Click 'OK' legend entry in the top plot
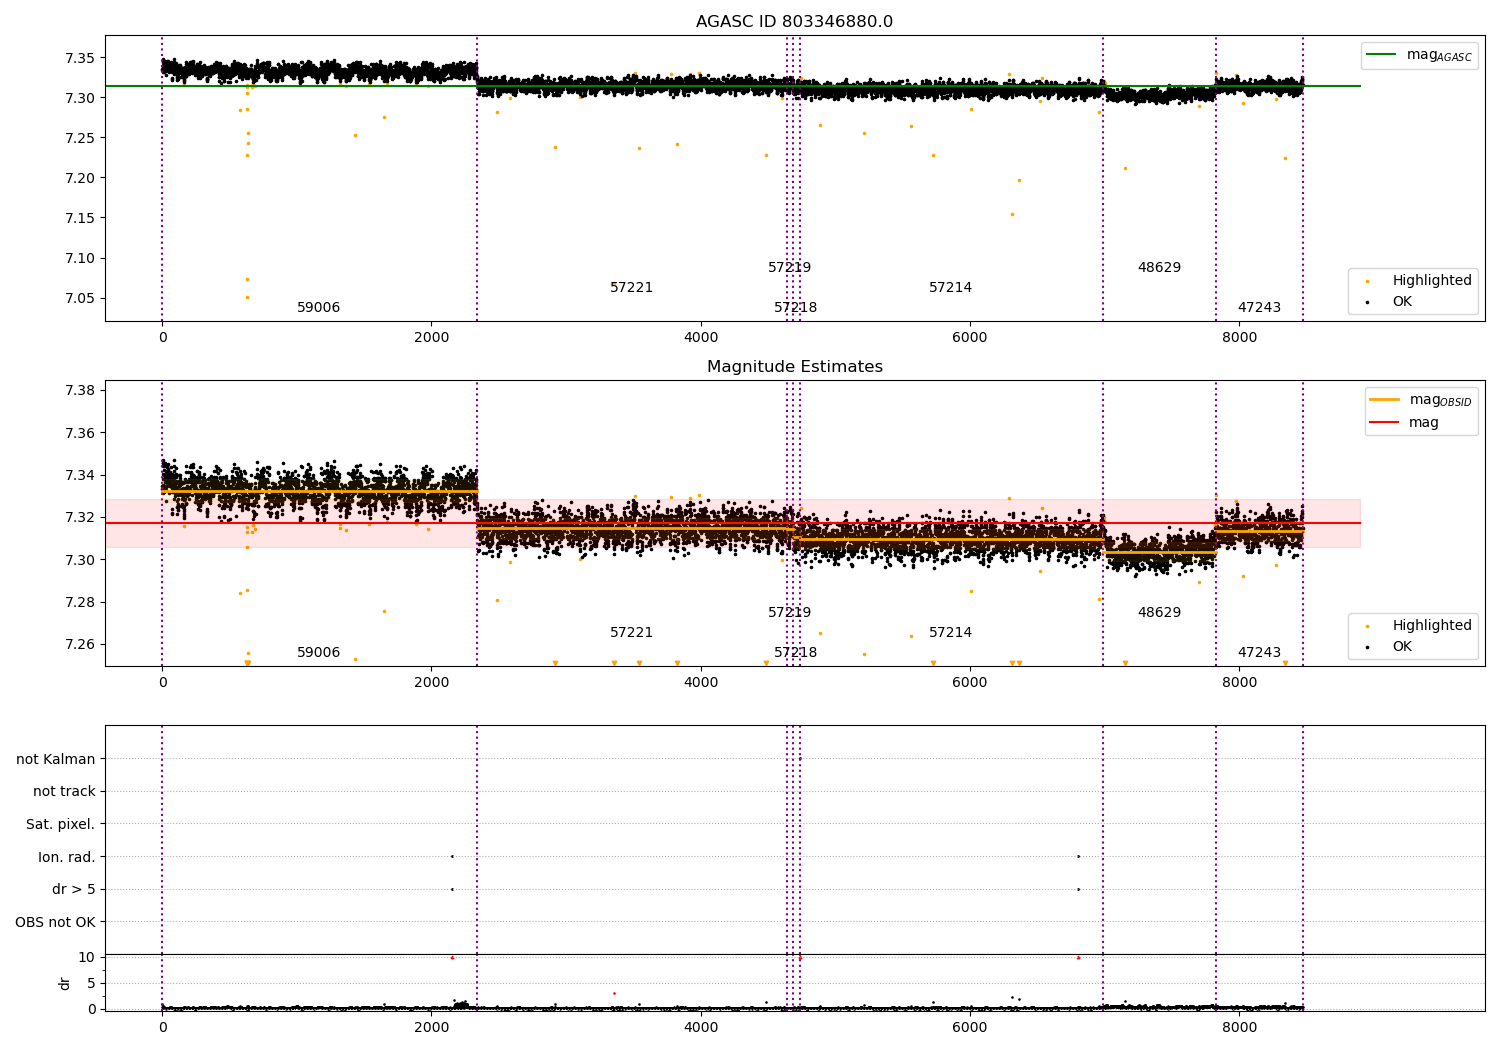 (x=1390, y=301)
